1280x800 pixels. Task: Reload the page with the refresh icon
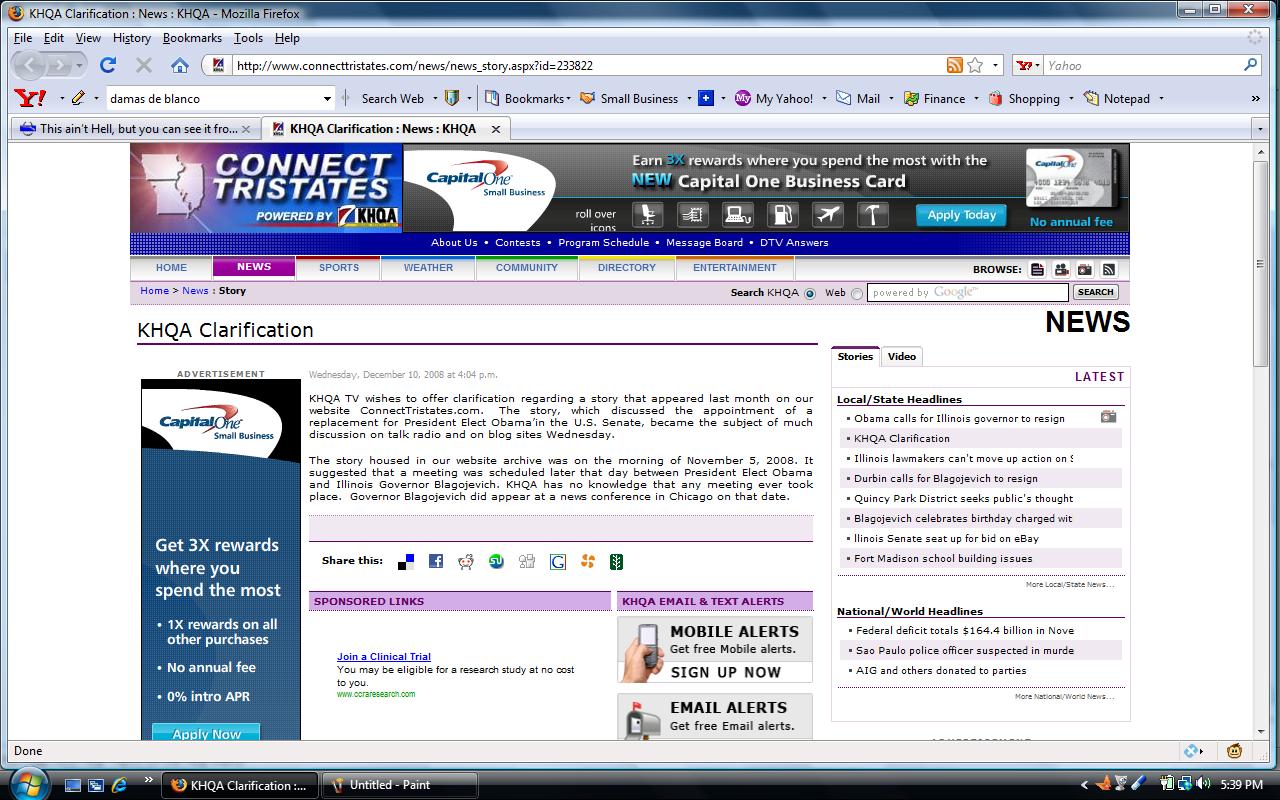108,66
